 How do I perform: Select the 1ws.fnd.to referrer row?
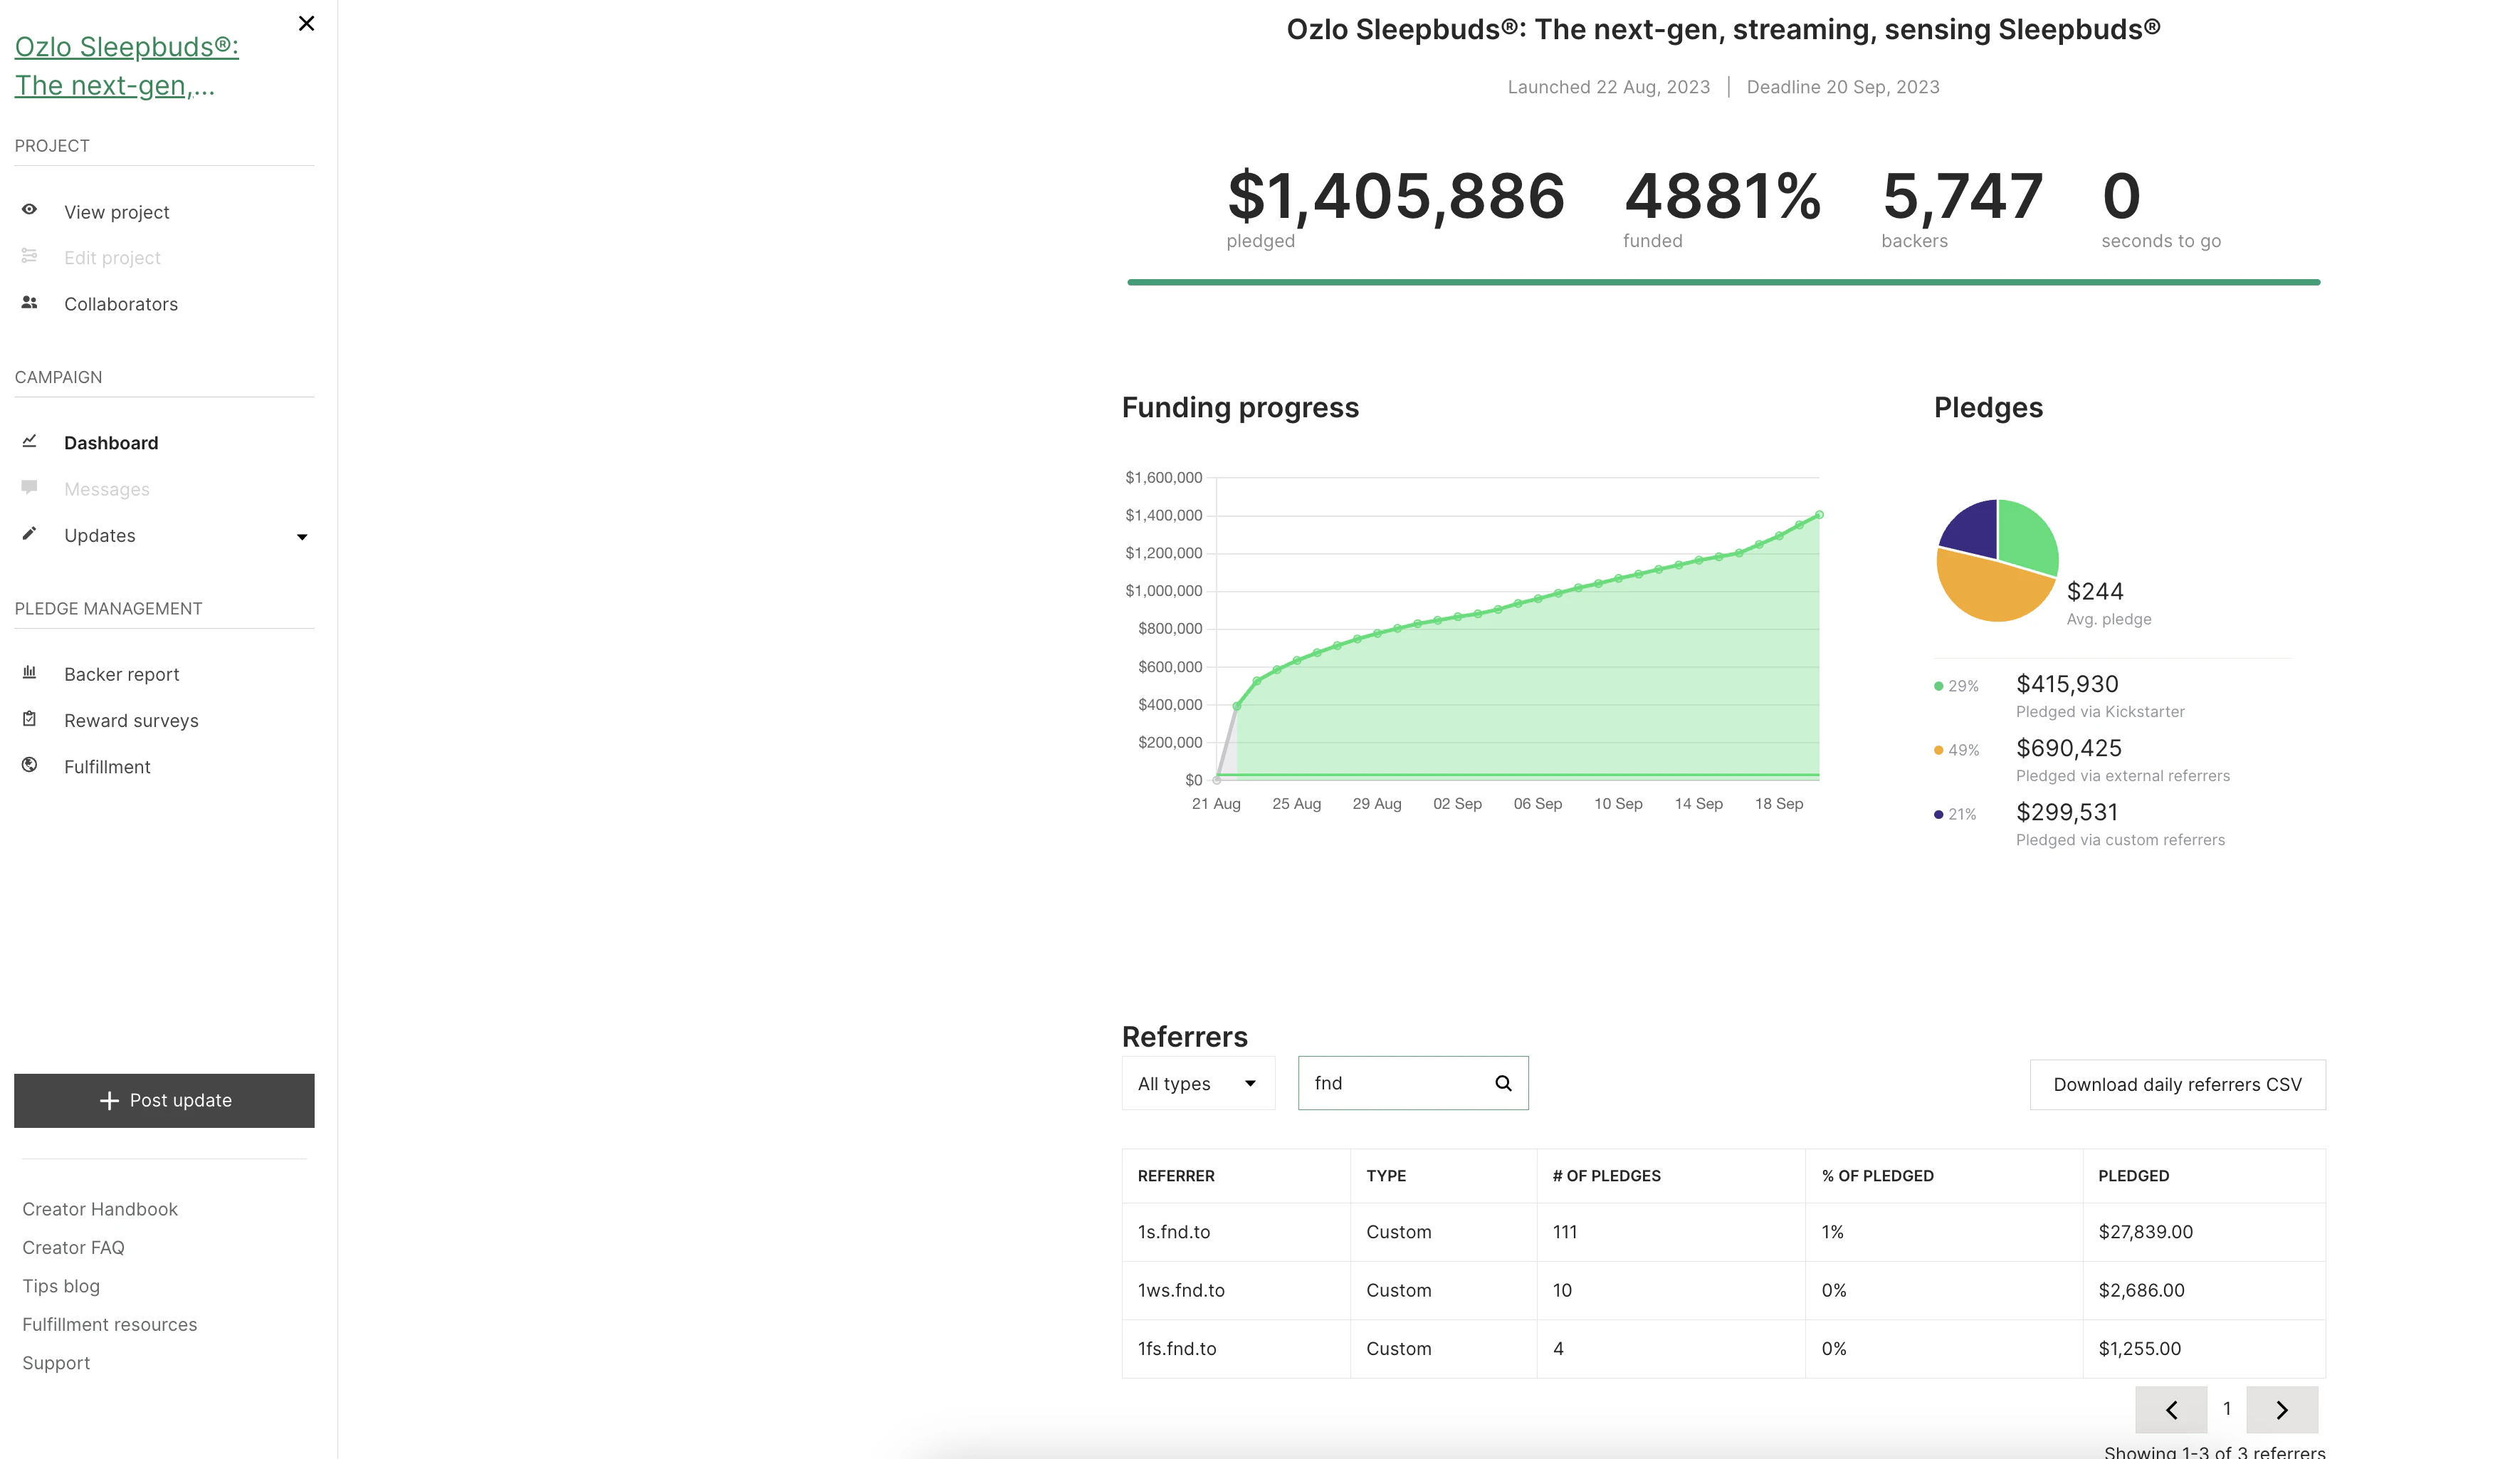pyautogui.click(x=1723, y=1291)
